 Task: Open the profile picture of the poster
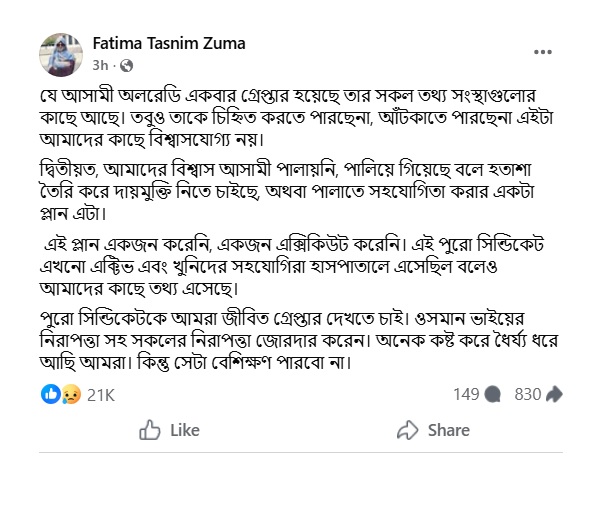60,53
